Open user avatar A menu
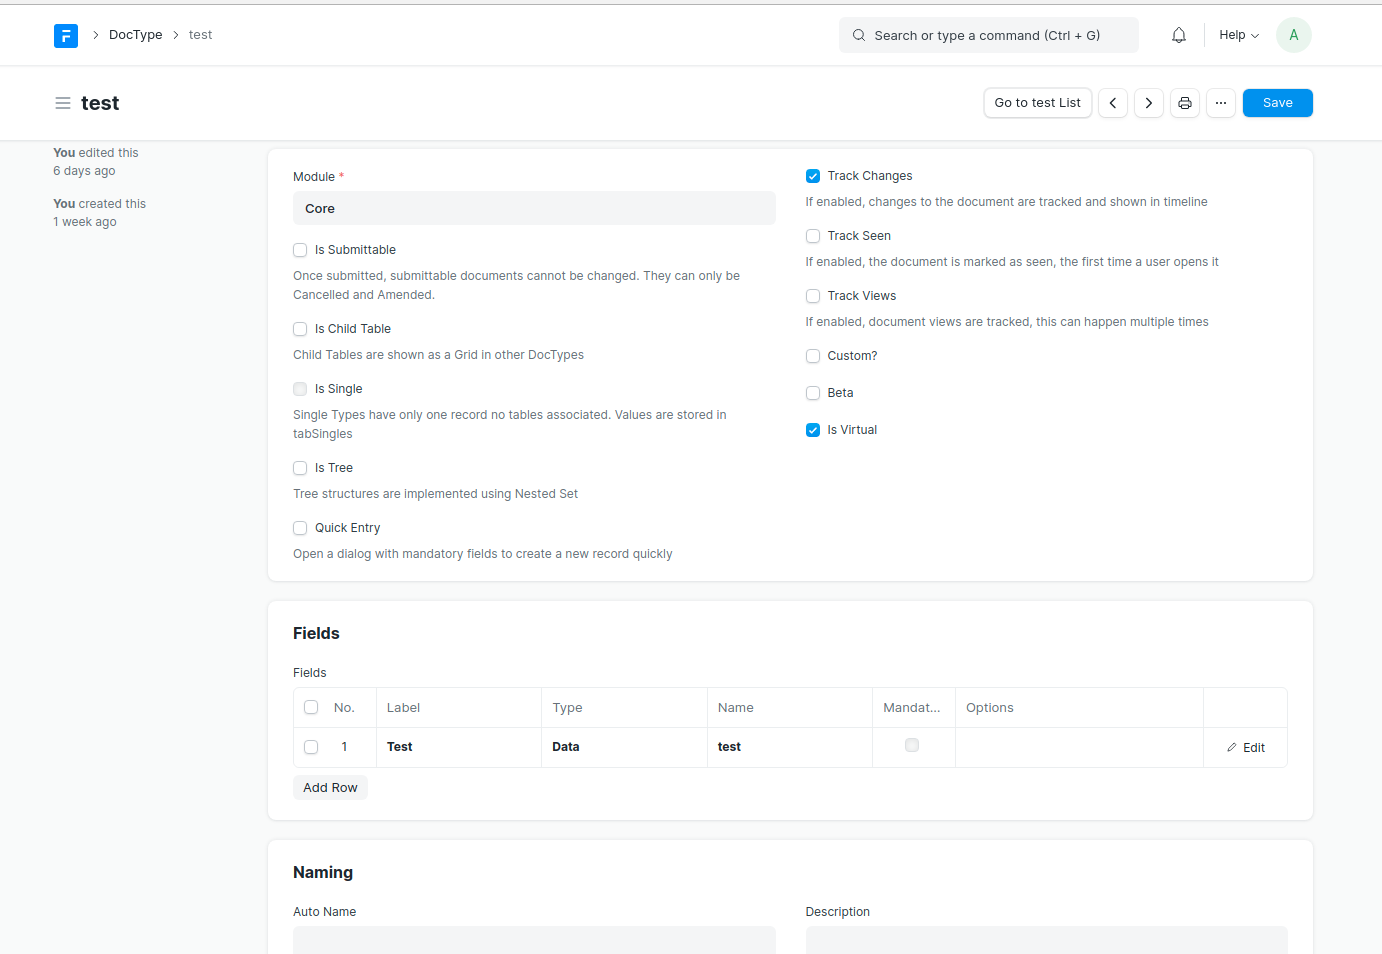1382x954 pixels. click(1293, 35)
